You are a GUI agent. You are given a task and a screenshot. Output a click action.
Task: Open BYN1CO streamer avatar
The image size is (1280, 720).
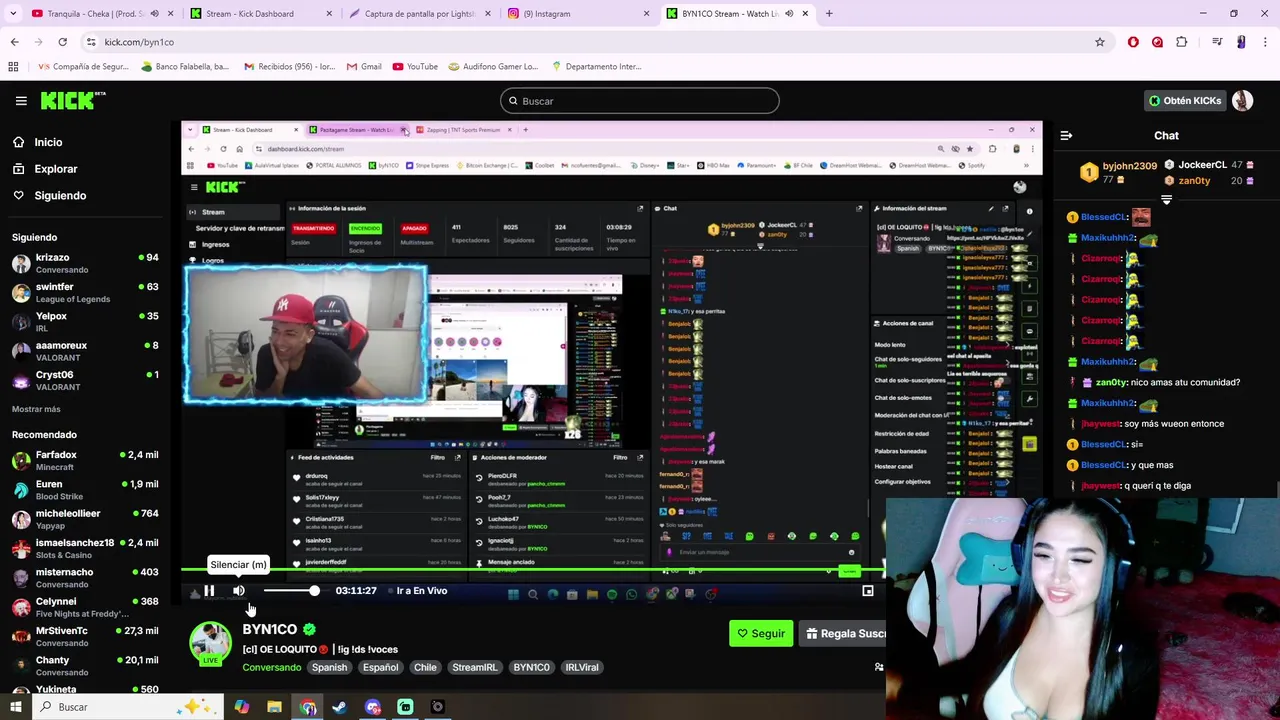[x=211, y=642]
